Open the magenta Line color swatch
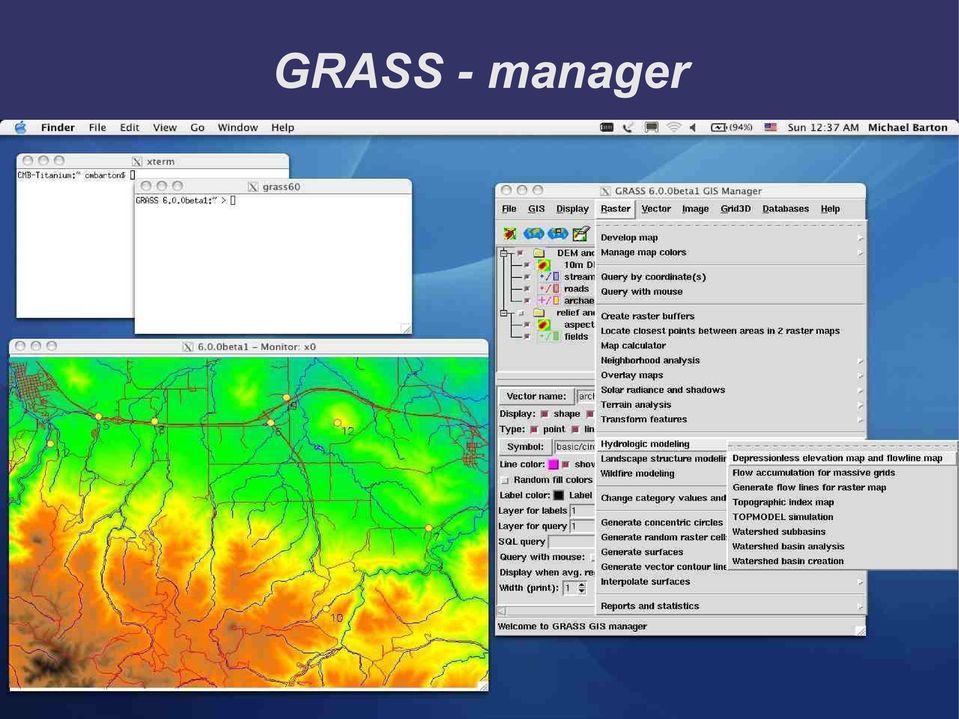Viewport: 959px width, 719px height. (553, 465)
